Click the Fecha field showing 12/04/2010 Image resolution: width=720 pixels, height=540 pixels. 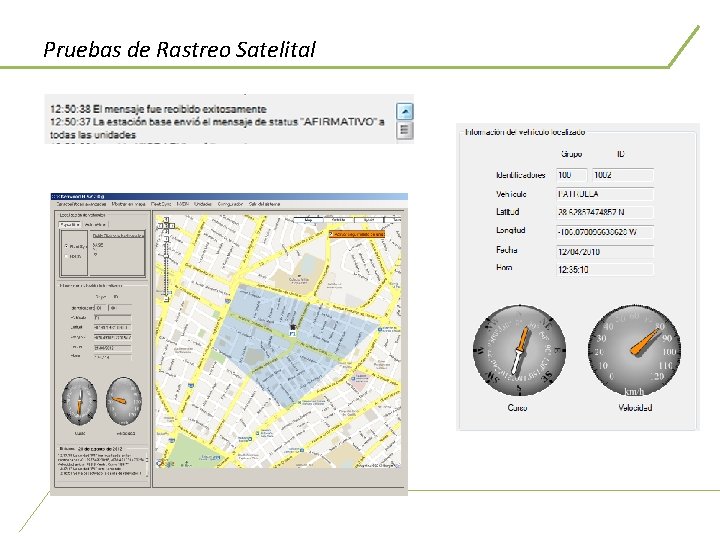tap(605, 251)
